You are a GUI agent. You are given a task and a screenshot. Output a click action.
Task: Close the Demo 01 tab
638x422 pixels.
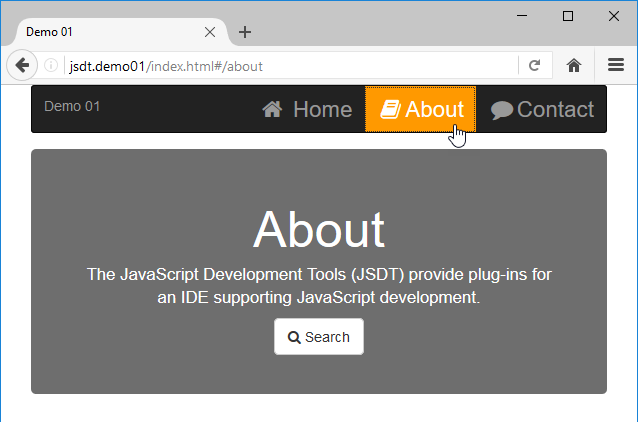point(210,32)
